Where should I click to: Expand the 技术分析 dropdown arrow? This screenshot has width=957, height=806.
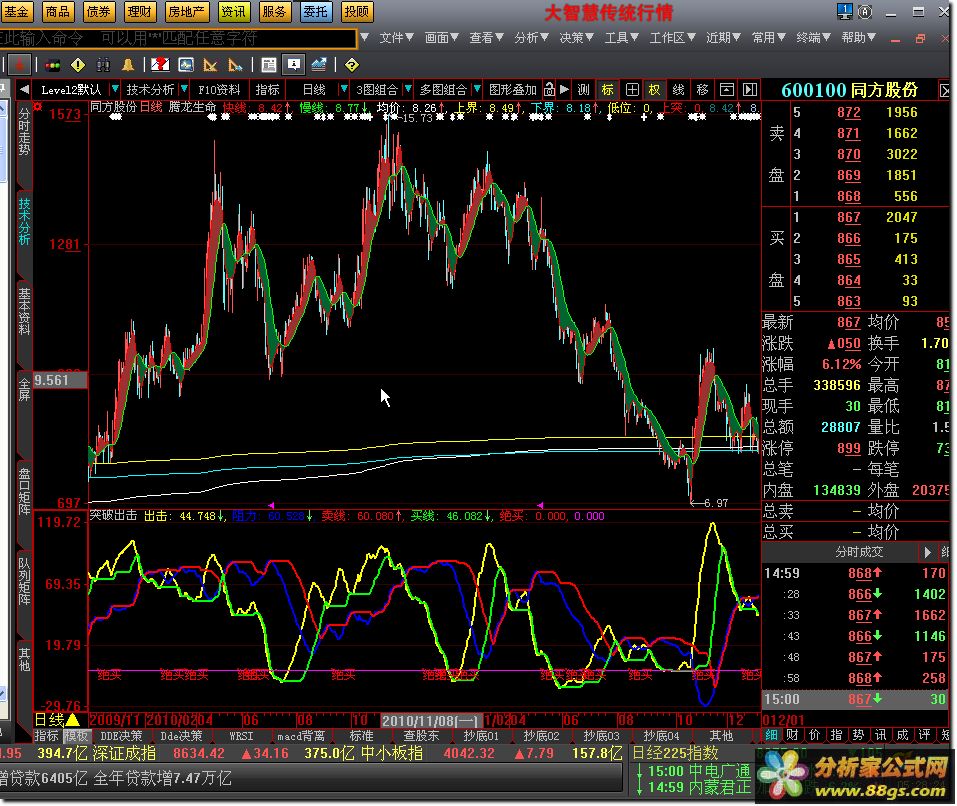184,90
